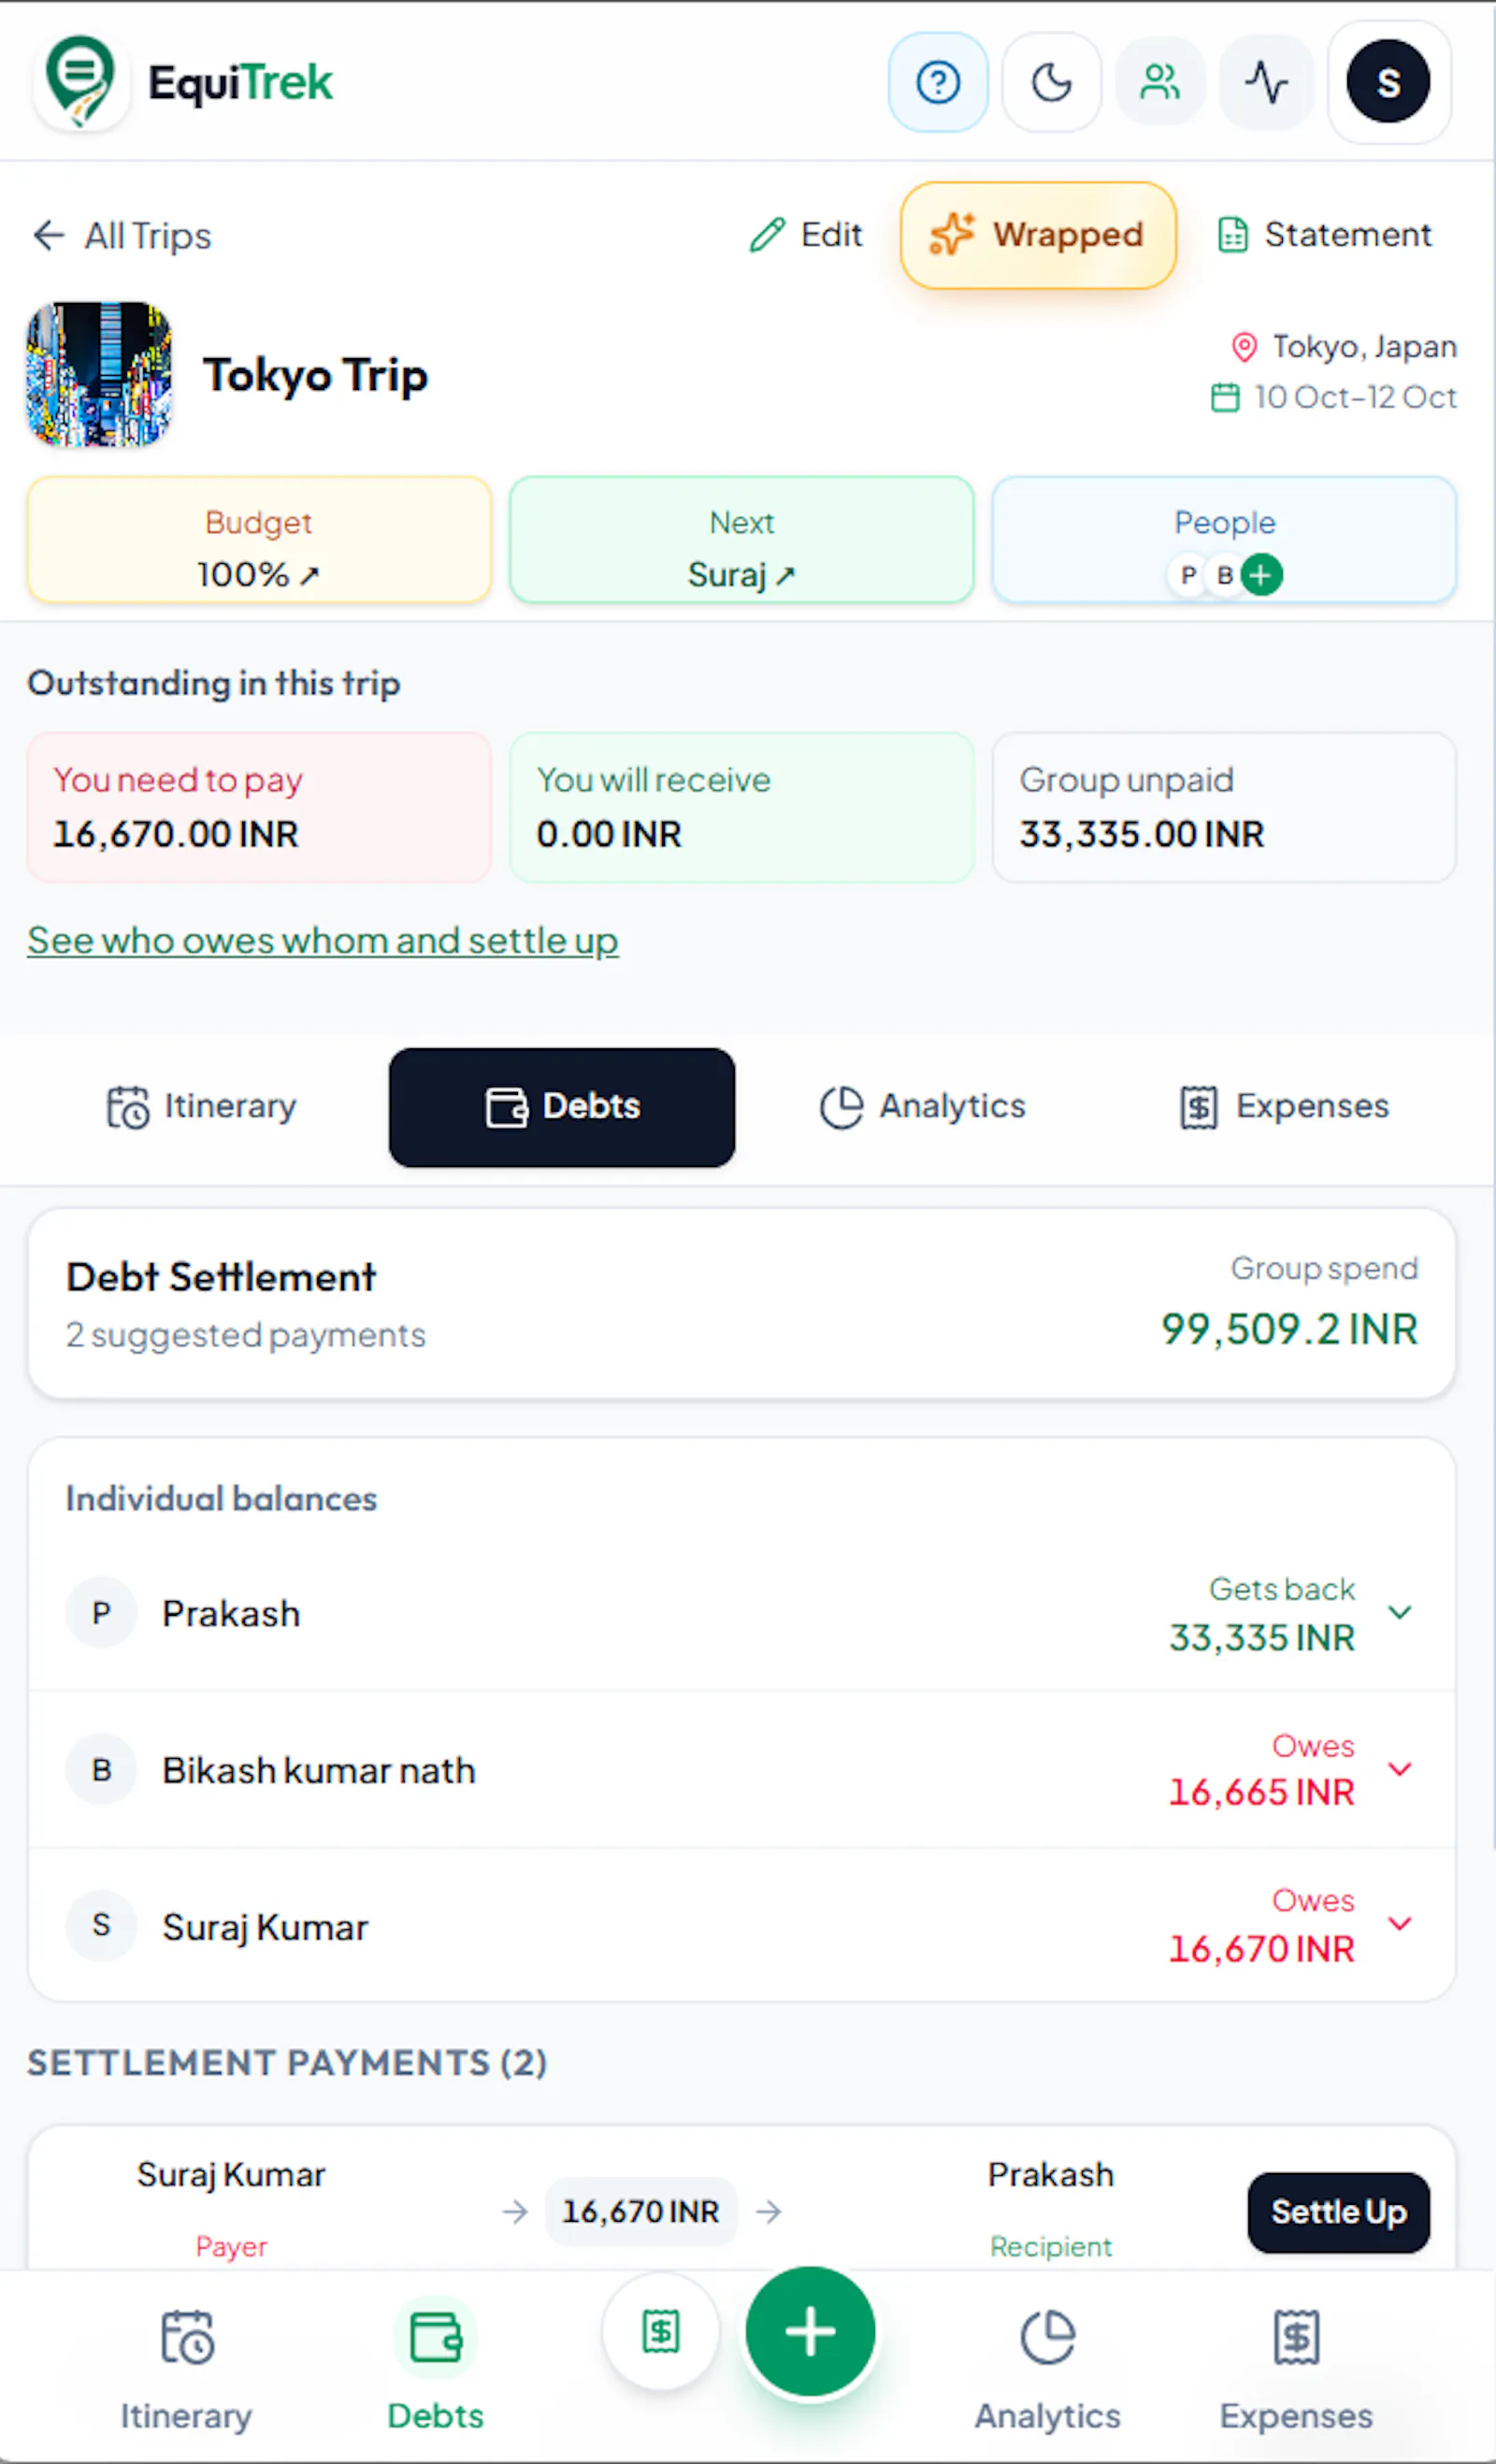Expand Bikash kumar nath balance chevron
This screenshot has height=2464, width=1496.
coord(1400,1769)
